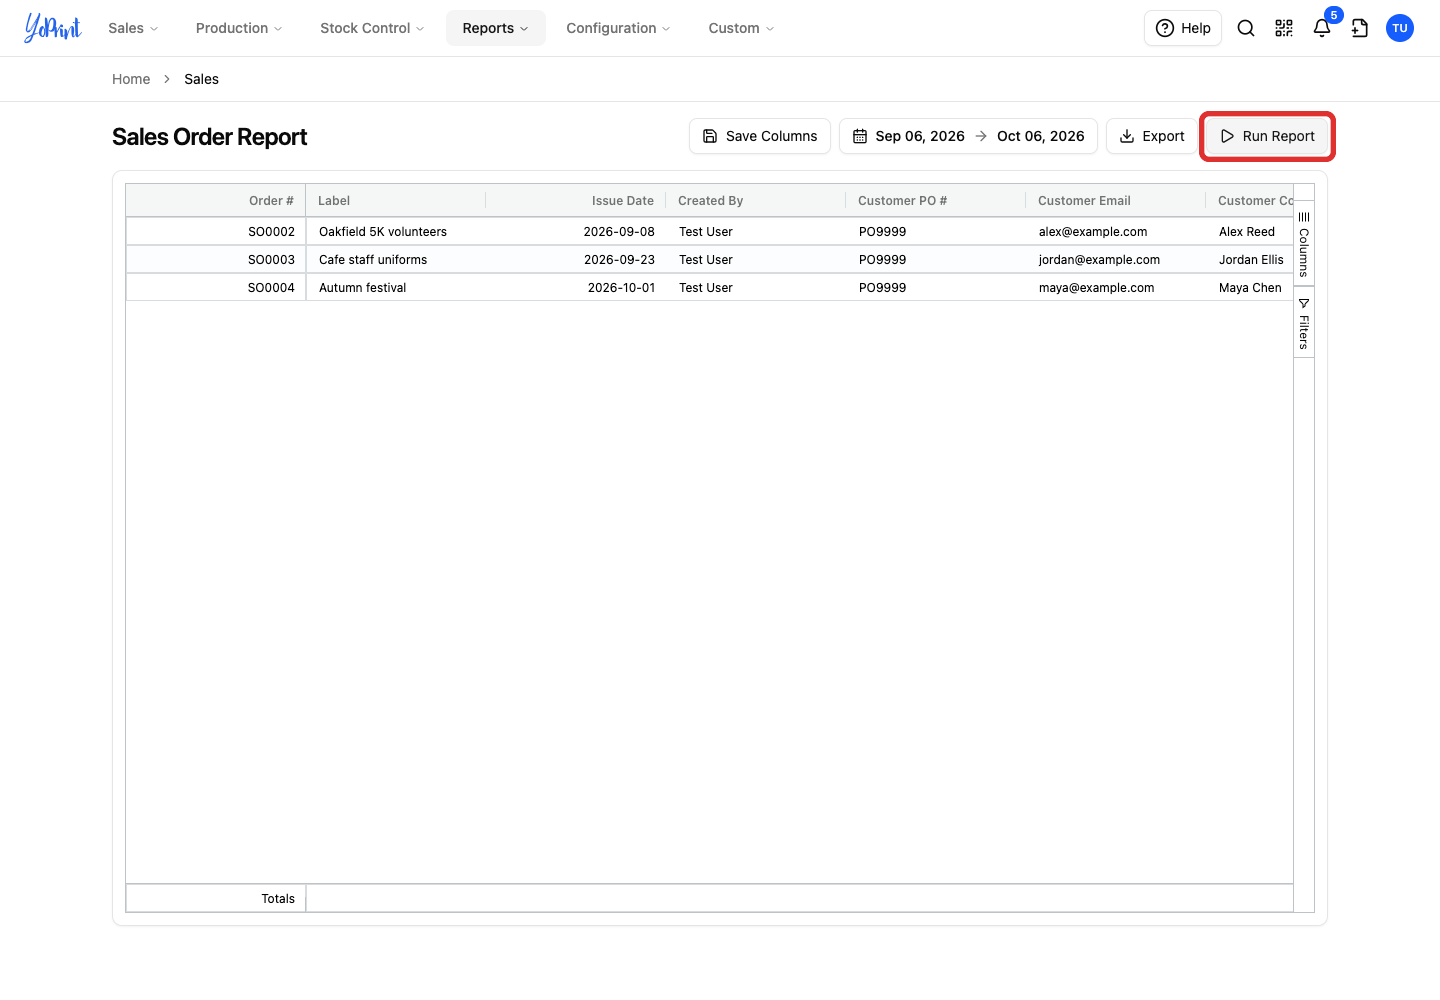Open the QR code scanner icon

tap(1284, 28)
